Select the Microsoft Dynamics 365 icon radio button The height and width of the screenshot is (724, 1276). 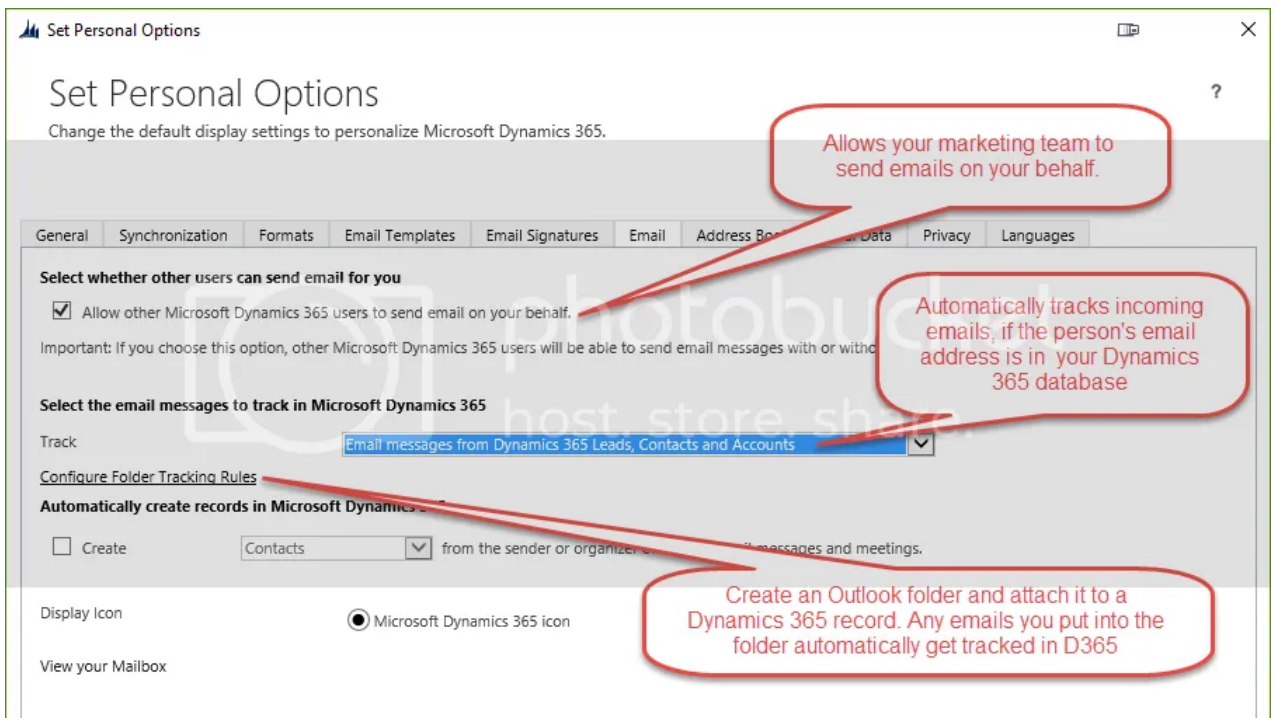coord(358,621)
